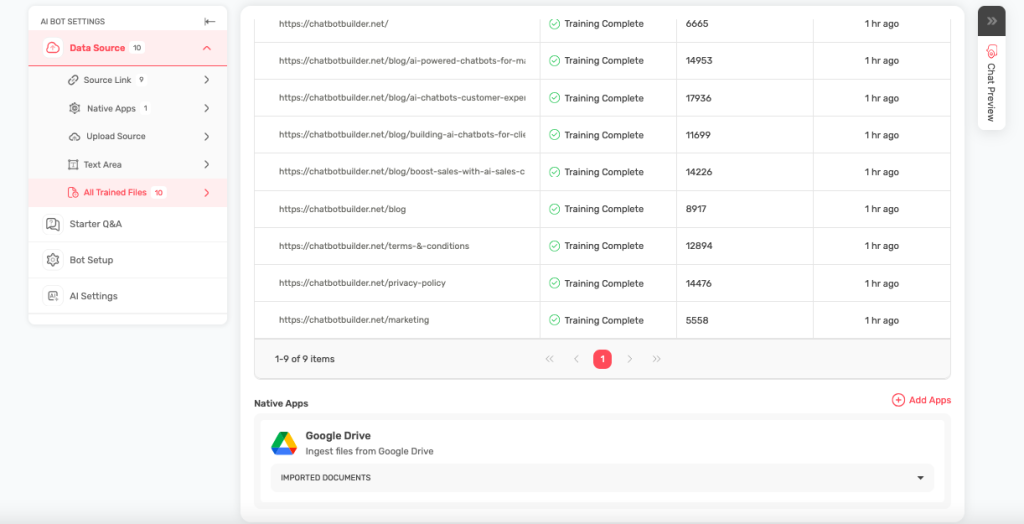Select the All Trained Files submenu item

[x=128, y=193]
